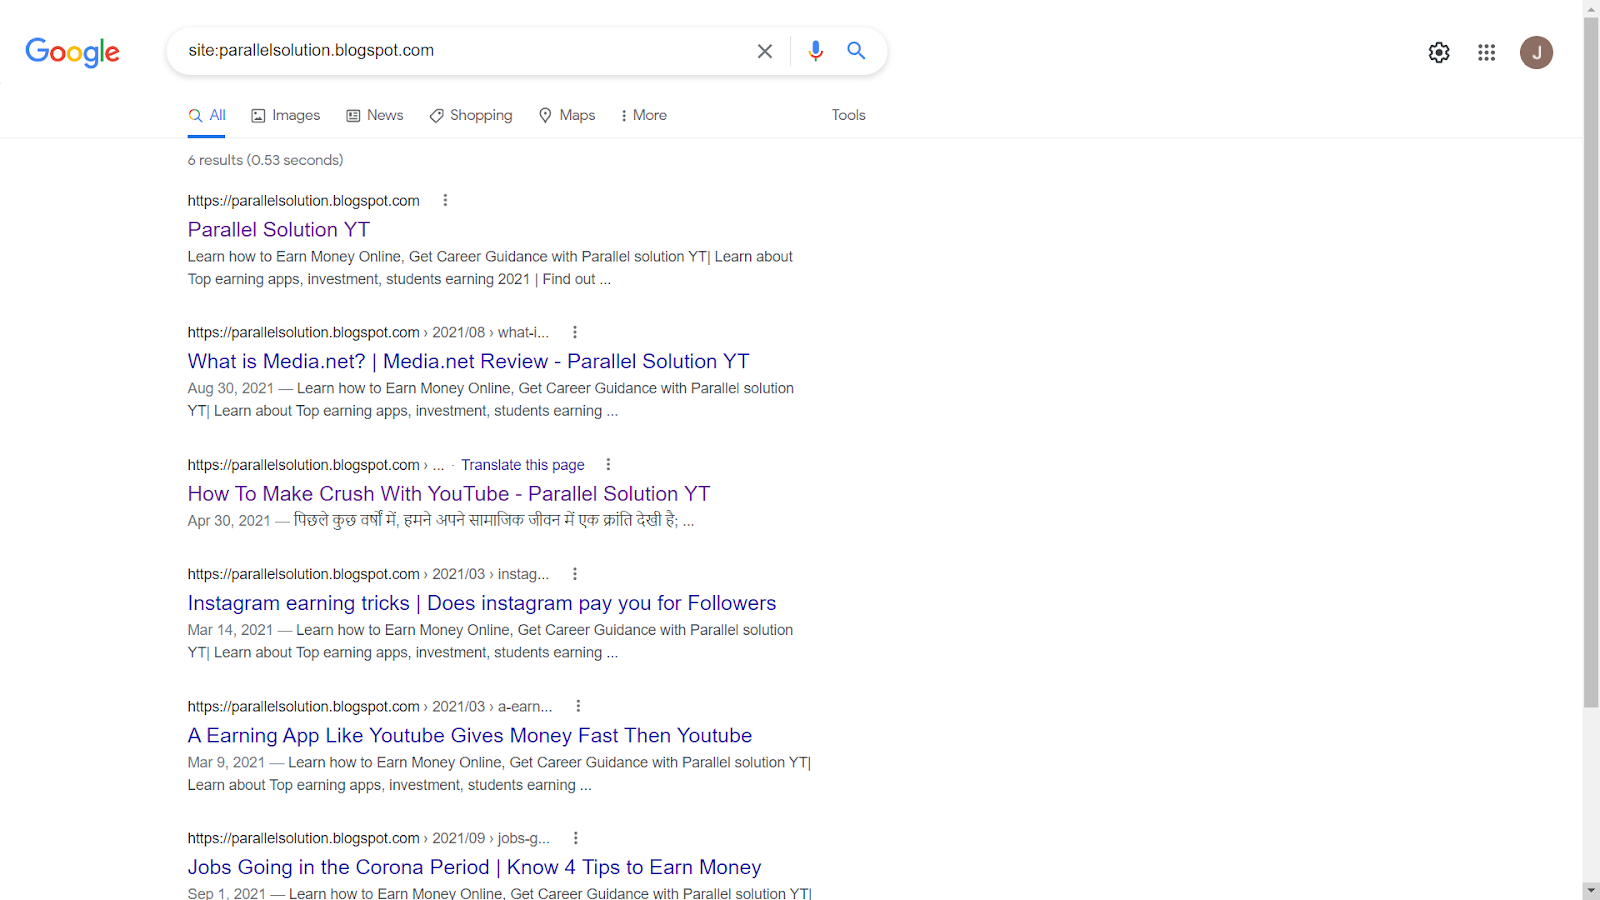Viewport: 1600px width, 900px height.
Task: Start voice search with the microphone icon
Action: coord(816,51)
